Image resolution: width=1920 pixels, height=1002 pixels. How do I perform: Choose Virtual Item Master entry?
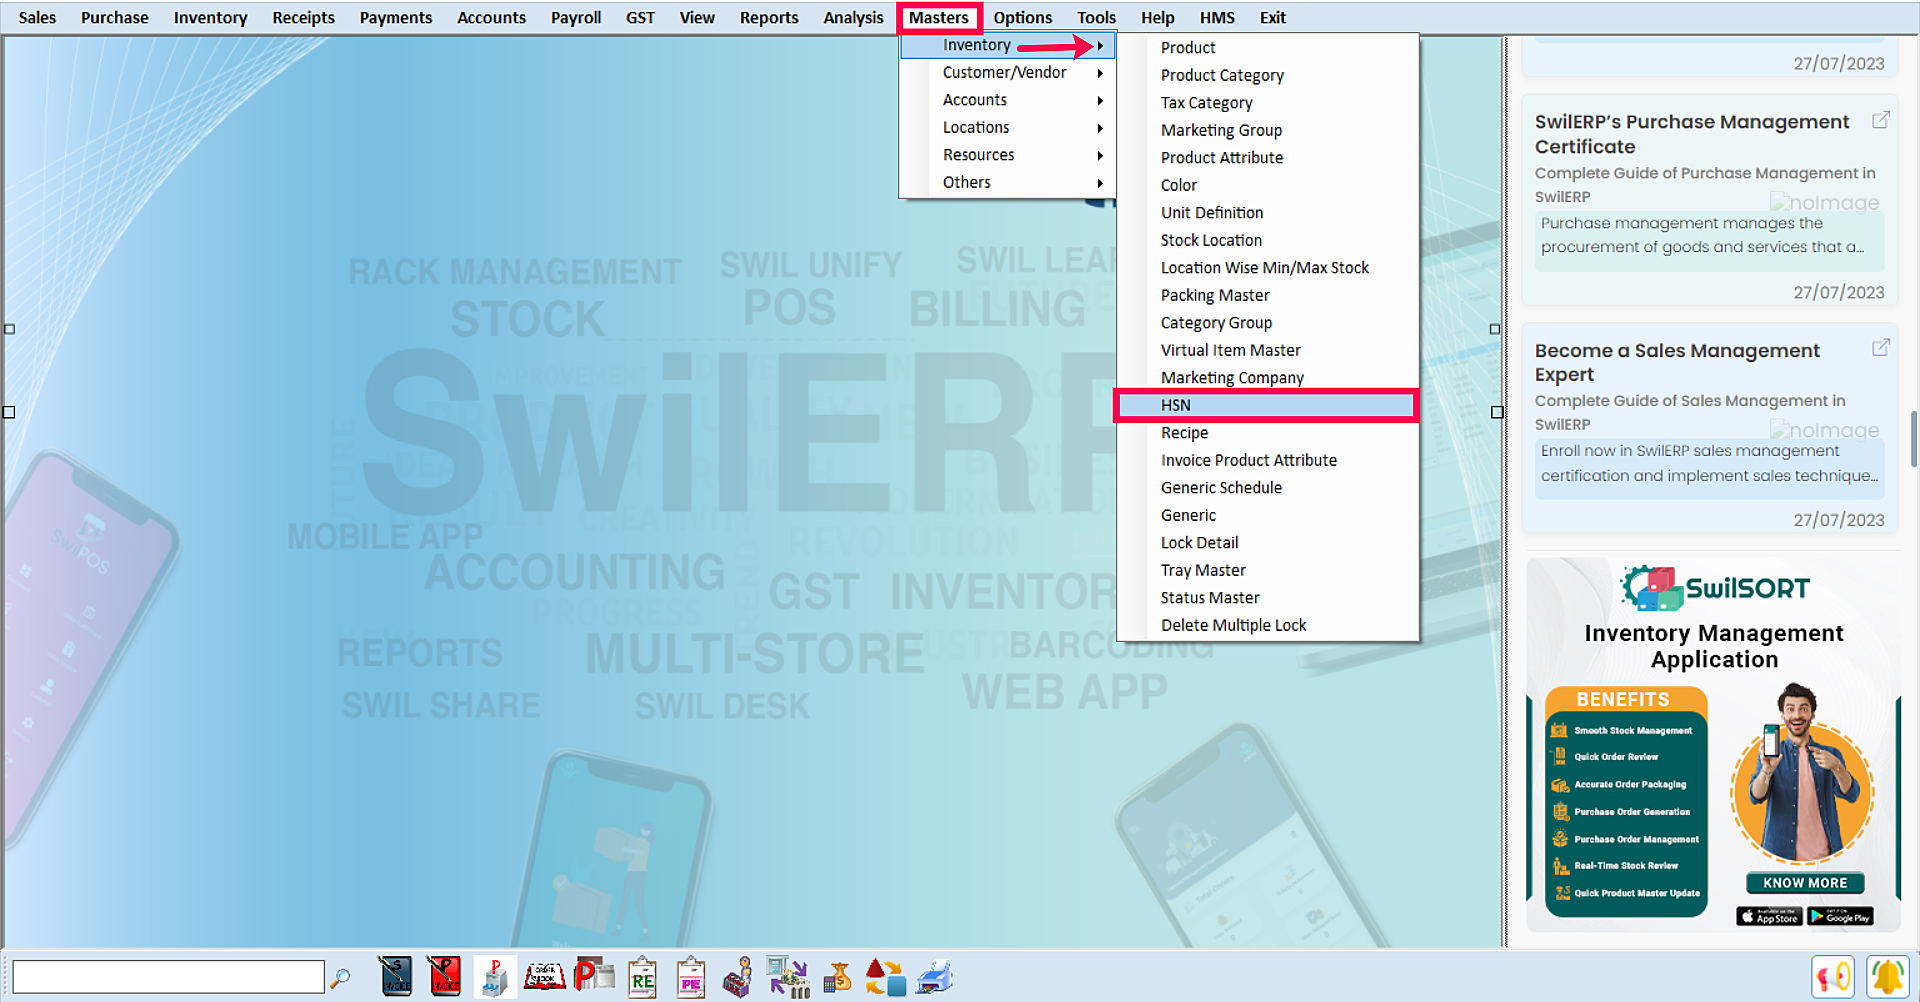(x=1266, y=350)
